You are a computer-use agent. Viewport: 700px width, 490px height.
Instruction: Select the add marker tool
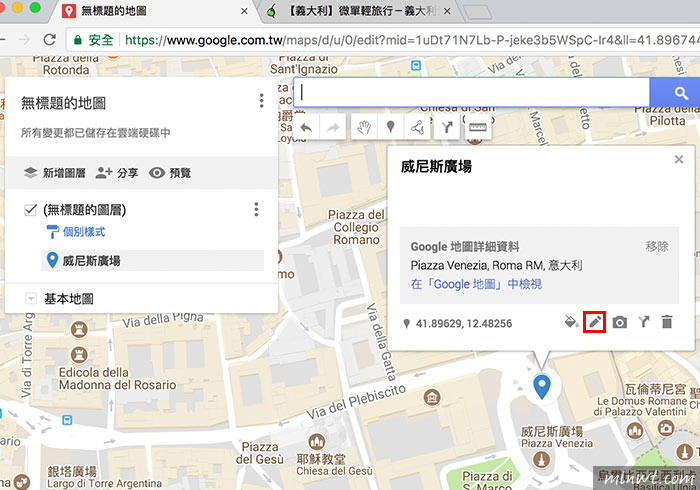(x=391, y=127)
